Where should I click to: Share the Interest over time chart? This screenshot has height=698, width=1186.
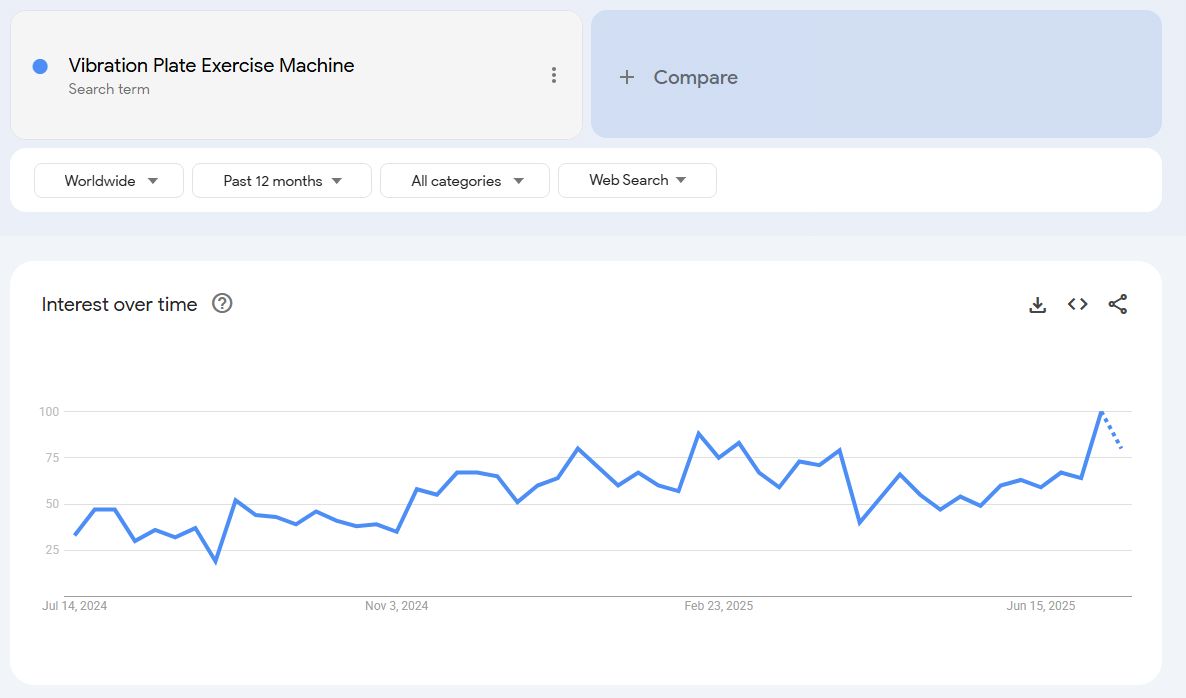tap(1117, 305)
